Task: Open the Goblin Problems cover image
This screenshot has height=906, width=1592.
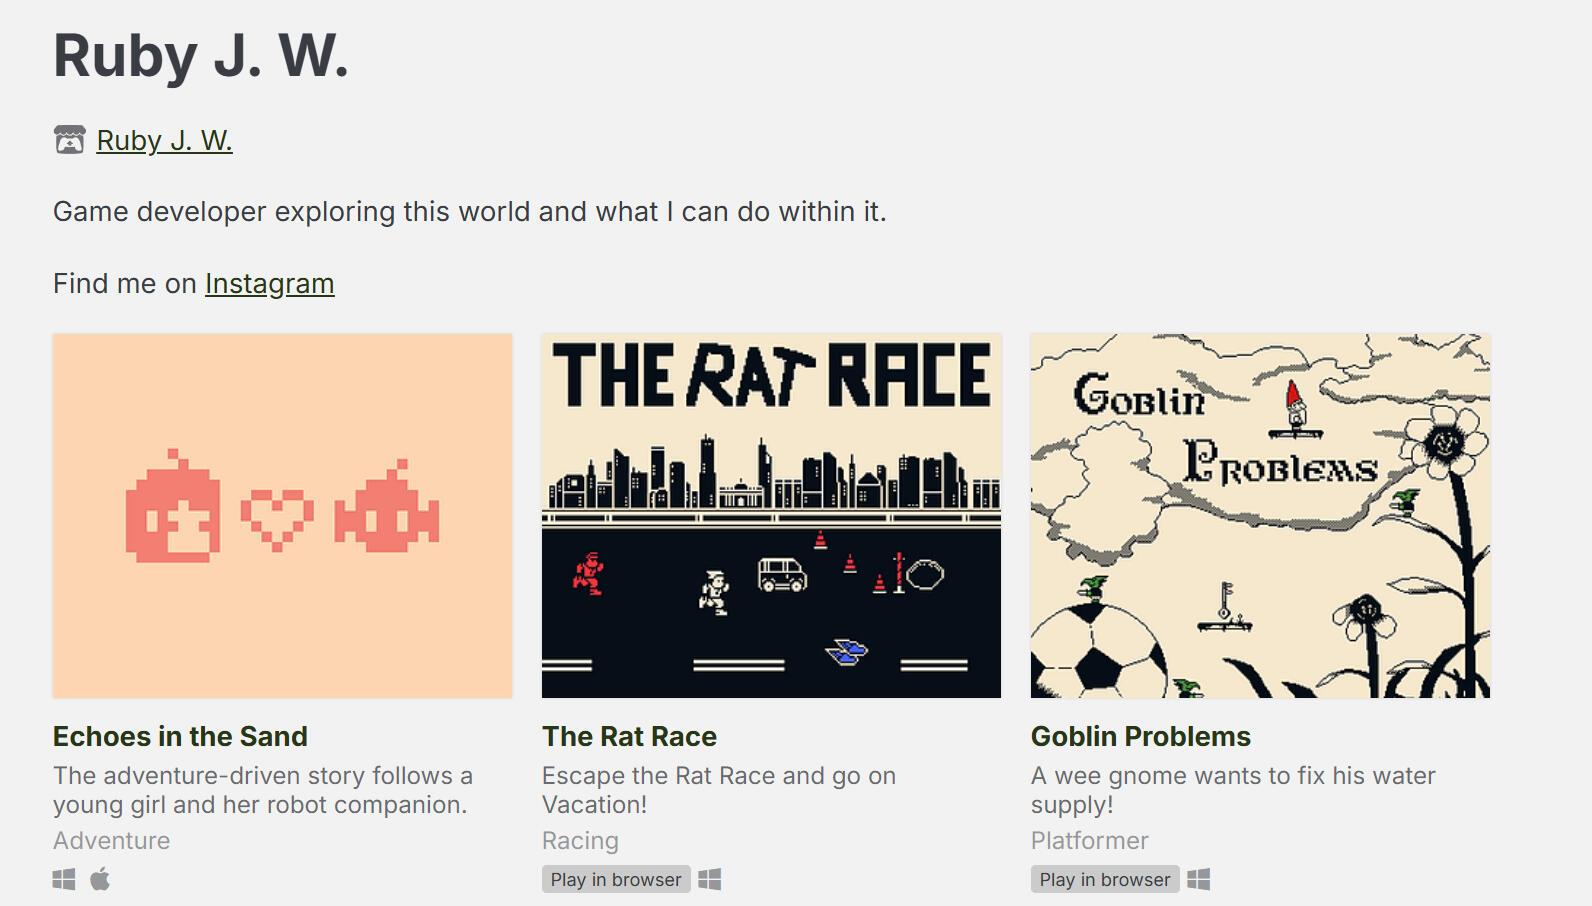Action: (1260, 516)
